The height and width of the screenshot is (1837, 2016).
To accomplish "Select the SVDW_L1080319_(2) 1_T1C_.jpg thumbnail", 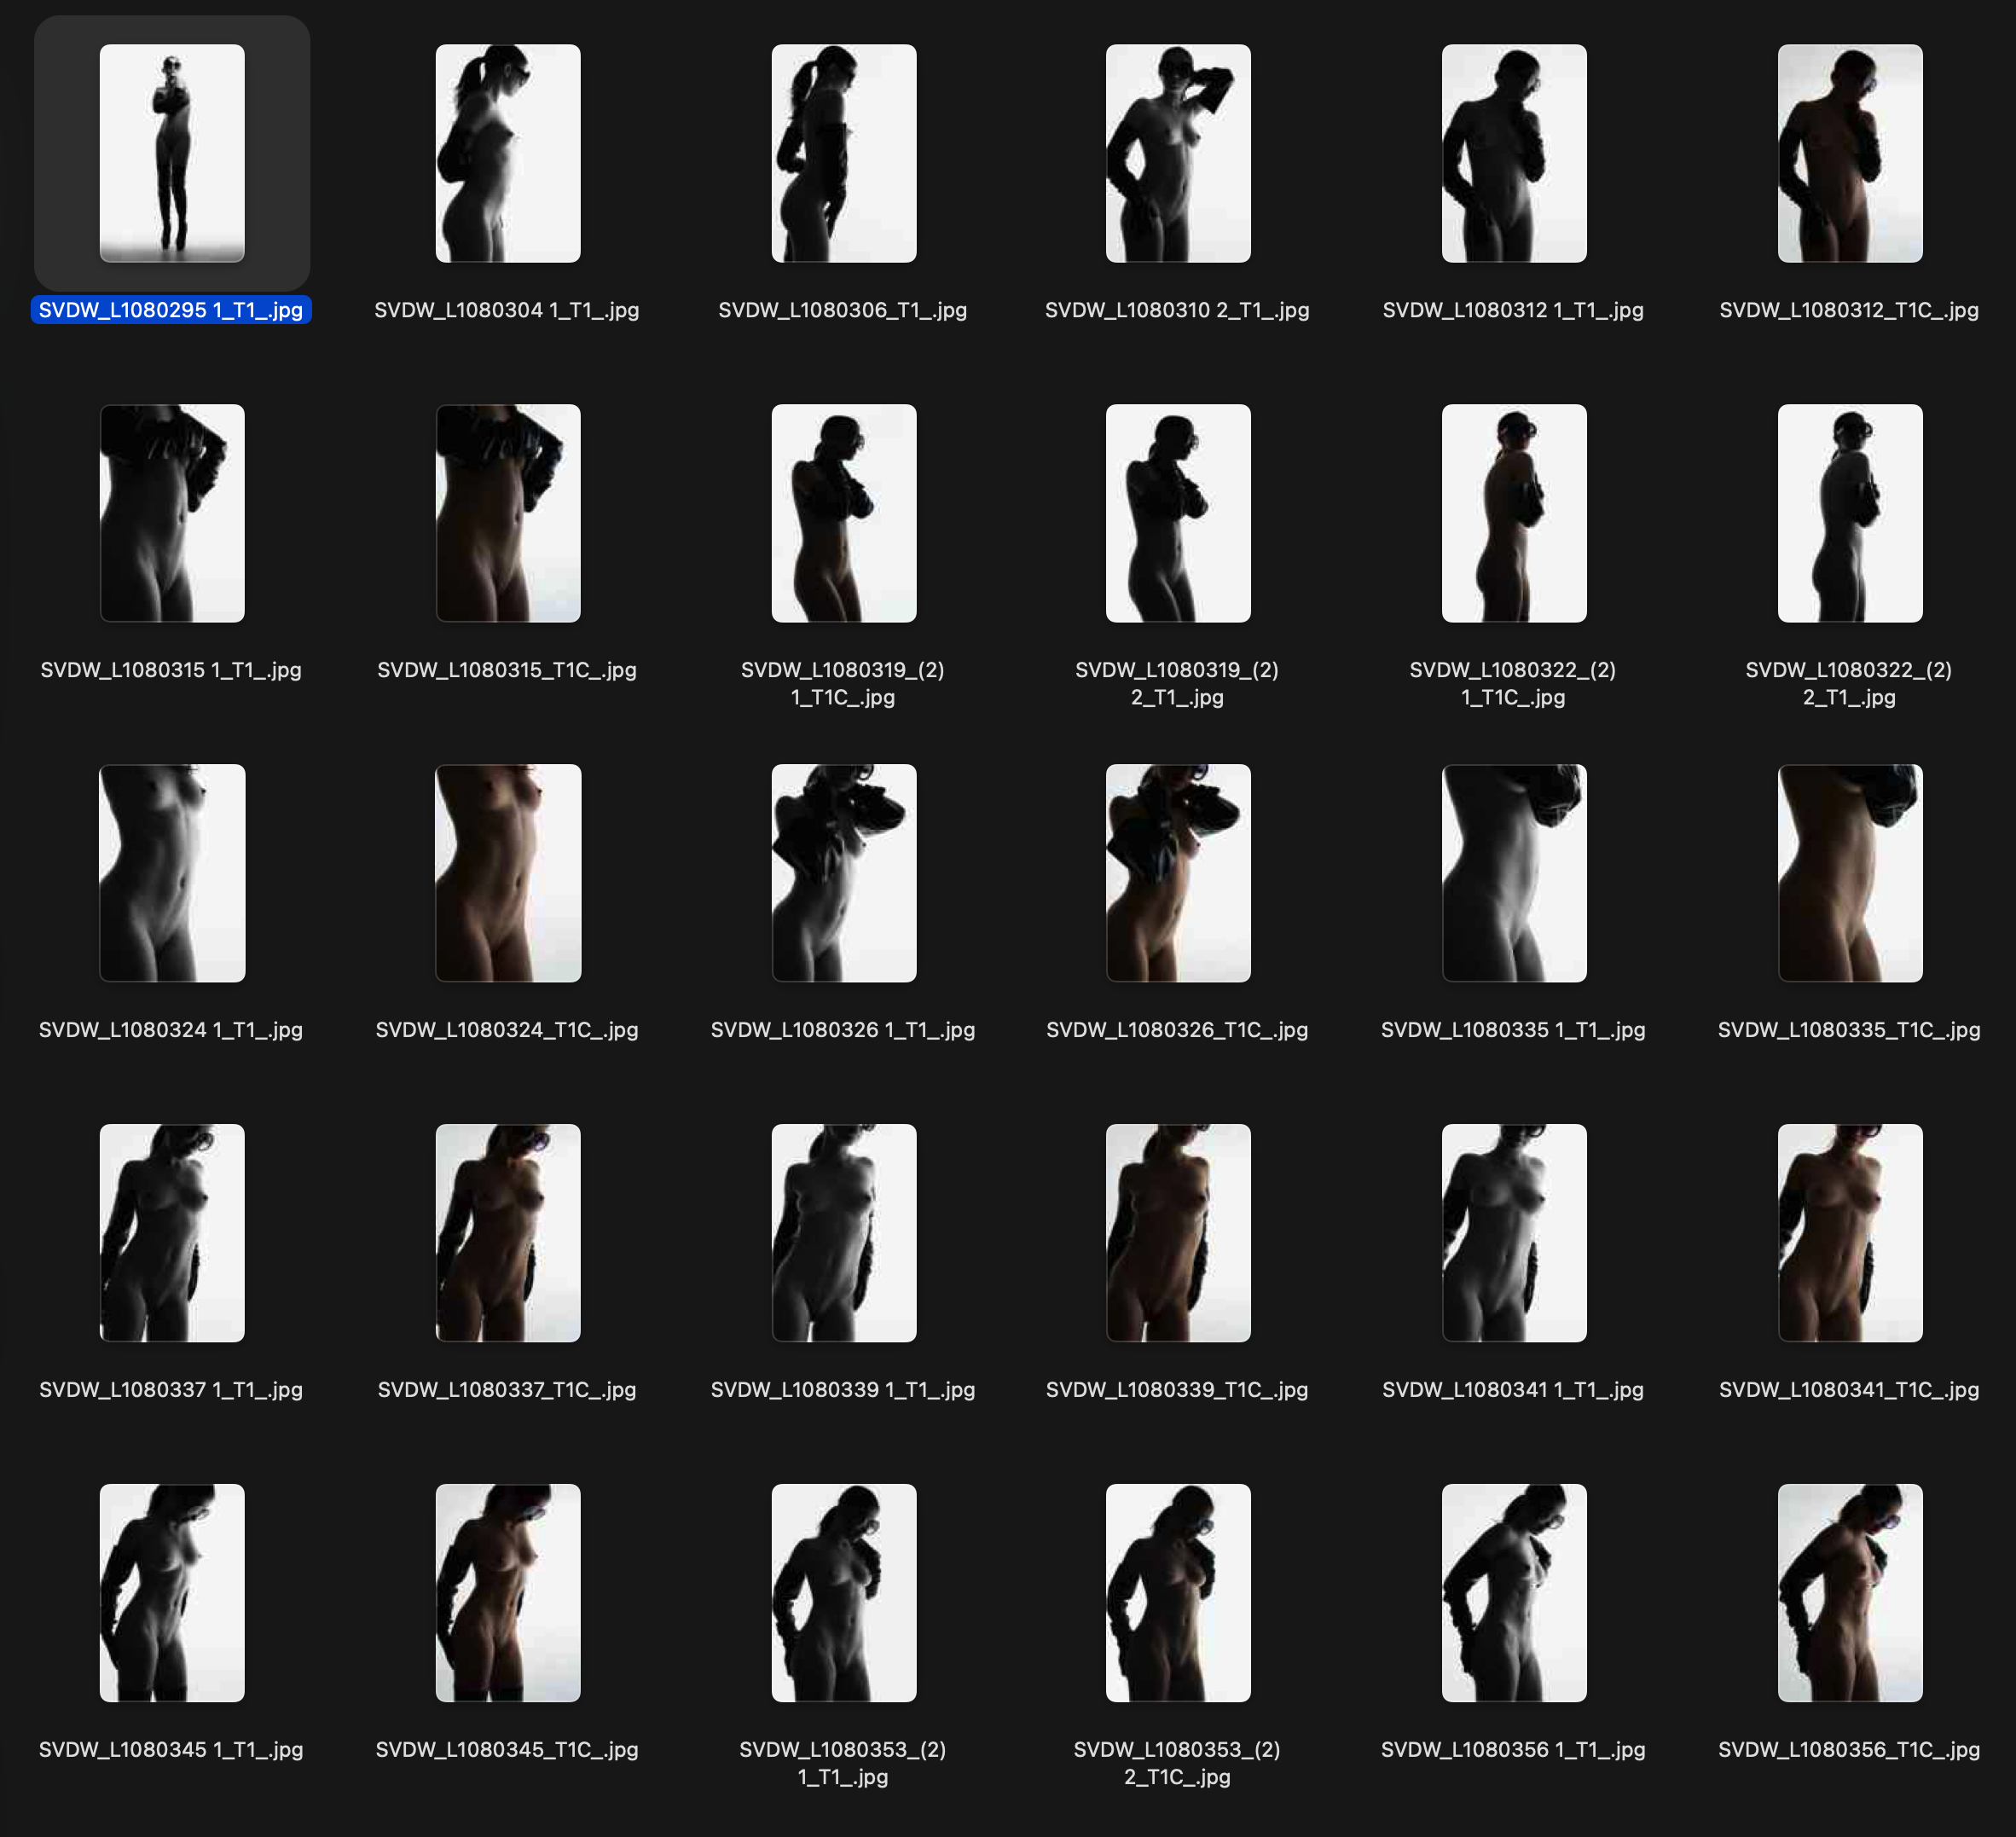I will pyautogui.click(x=844, y=510).
